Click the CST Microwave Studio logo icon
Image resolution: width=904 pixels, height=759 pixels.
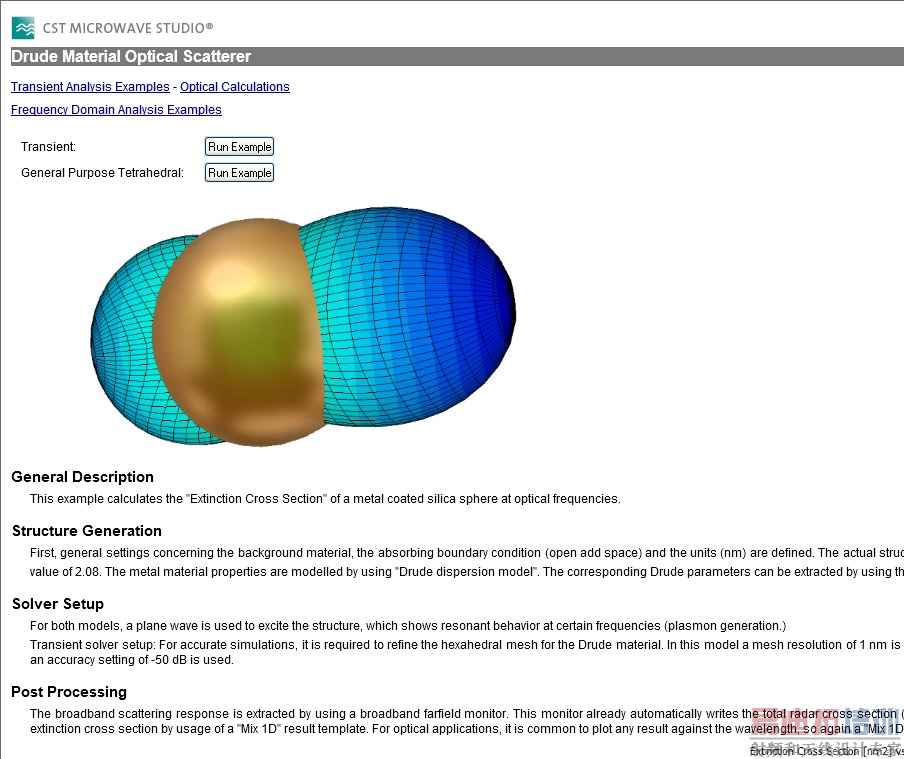(x=23, y=28)
